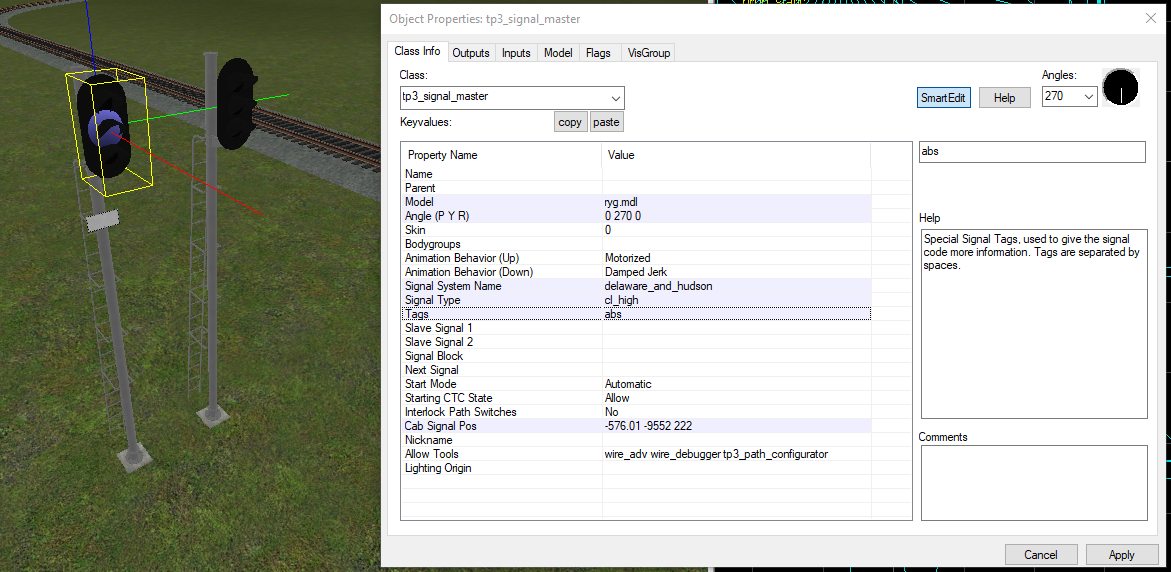Select the Tags property row
Image resolution: width=1171 pixels, height=572 pixels.
click(636, 314)
